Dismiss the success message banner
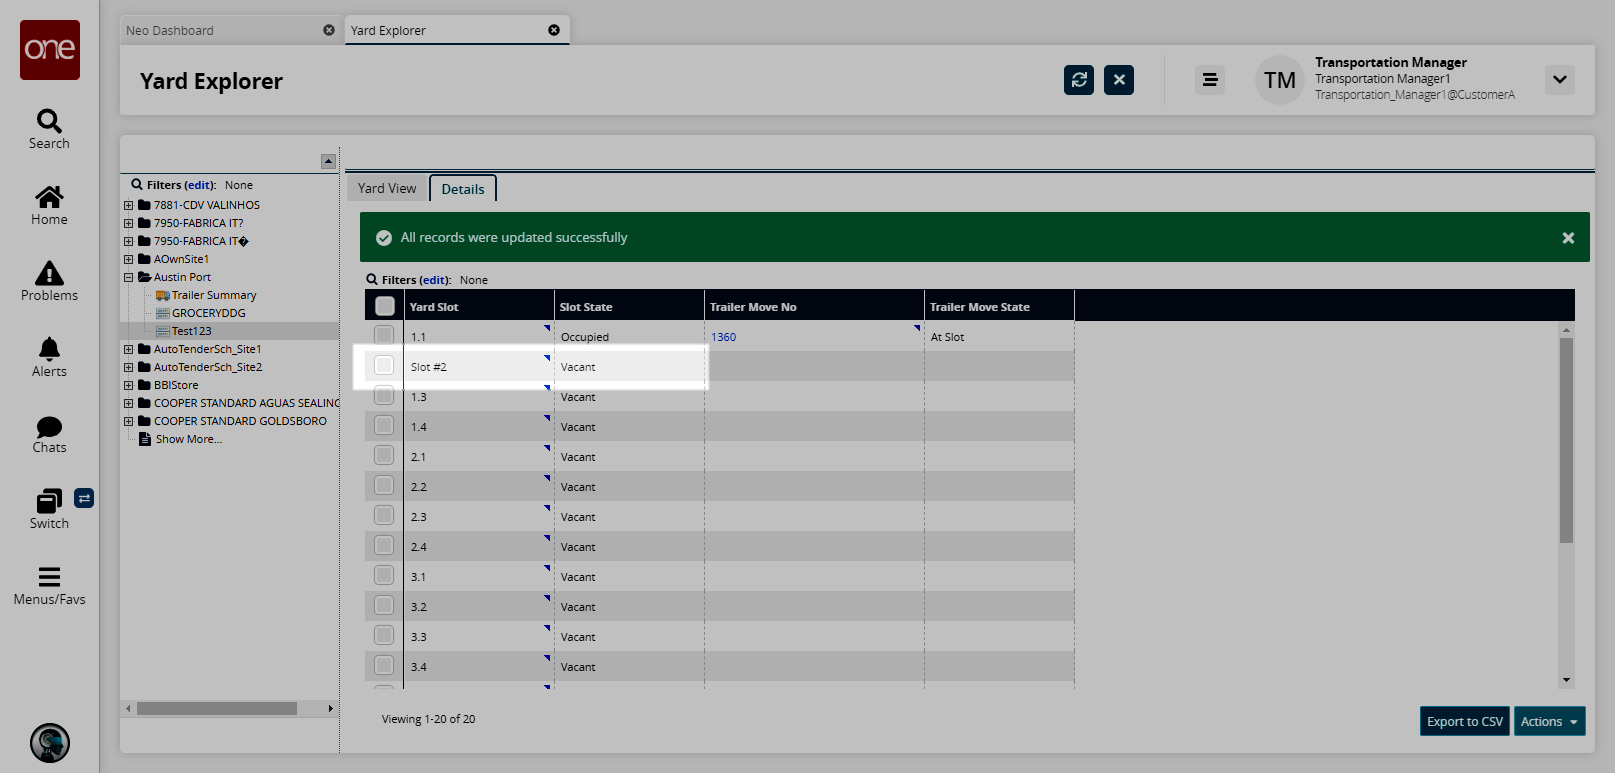This screenshot has width=1615, height=773. coord(1568,238)
